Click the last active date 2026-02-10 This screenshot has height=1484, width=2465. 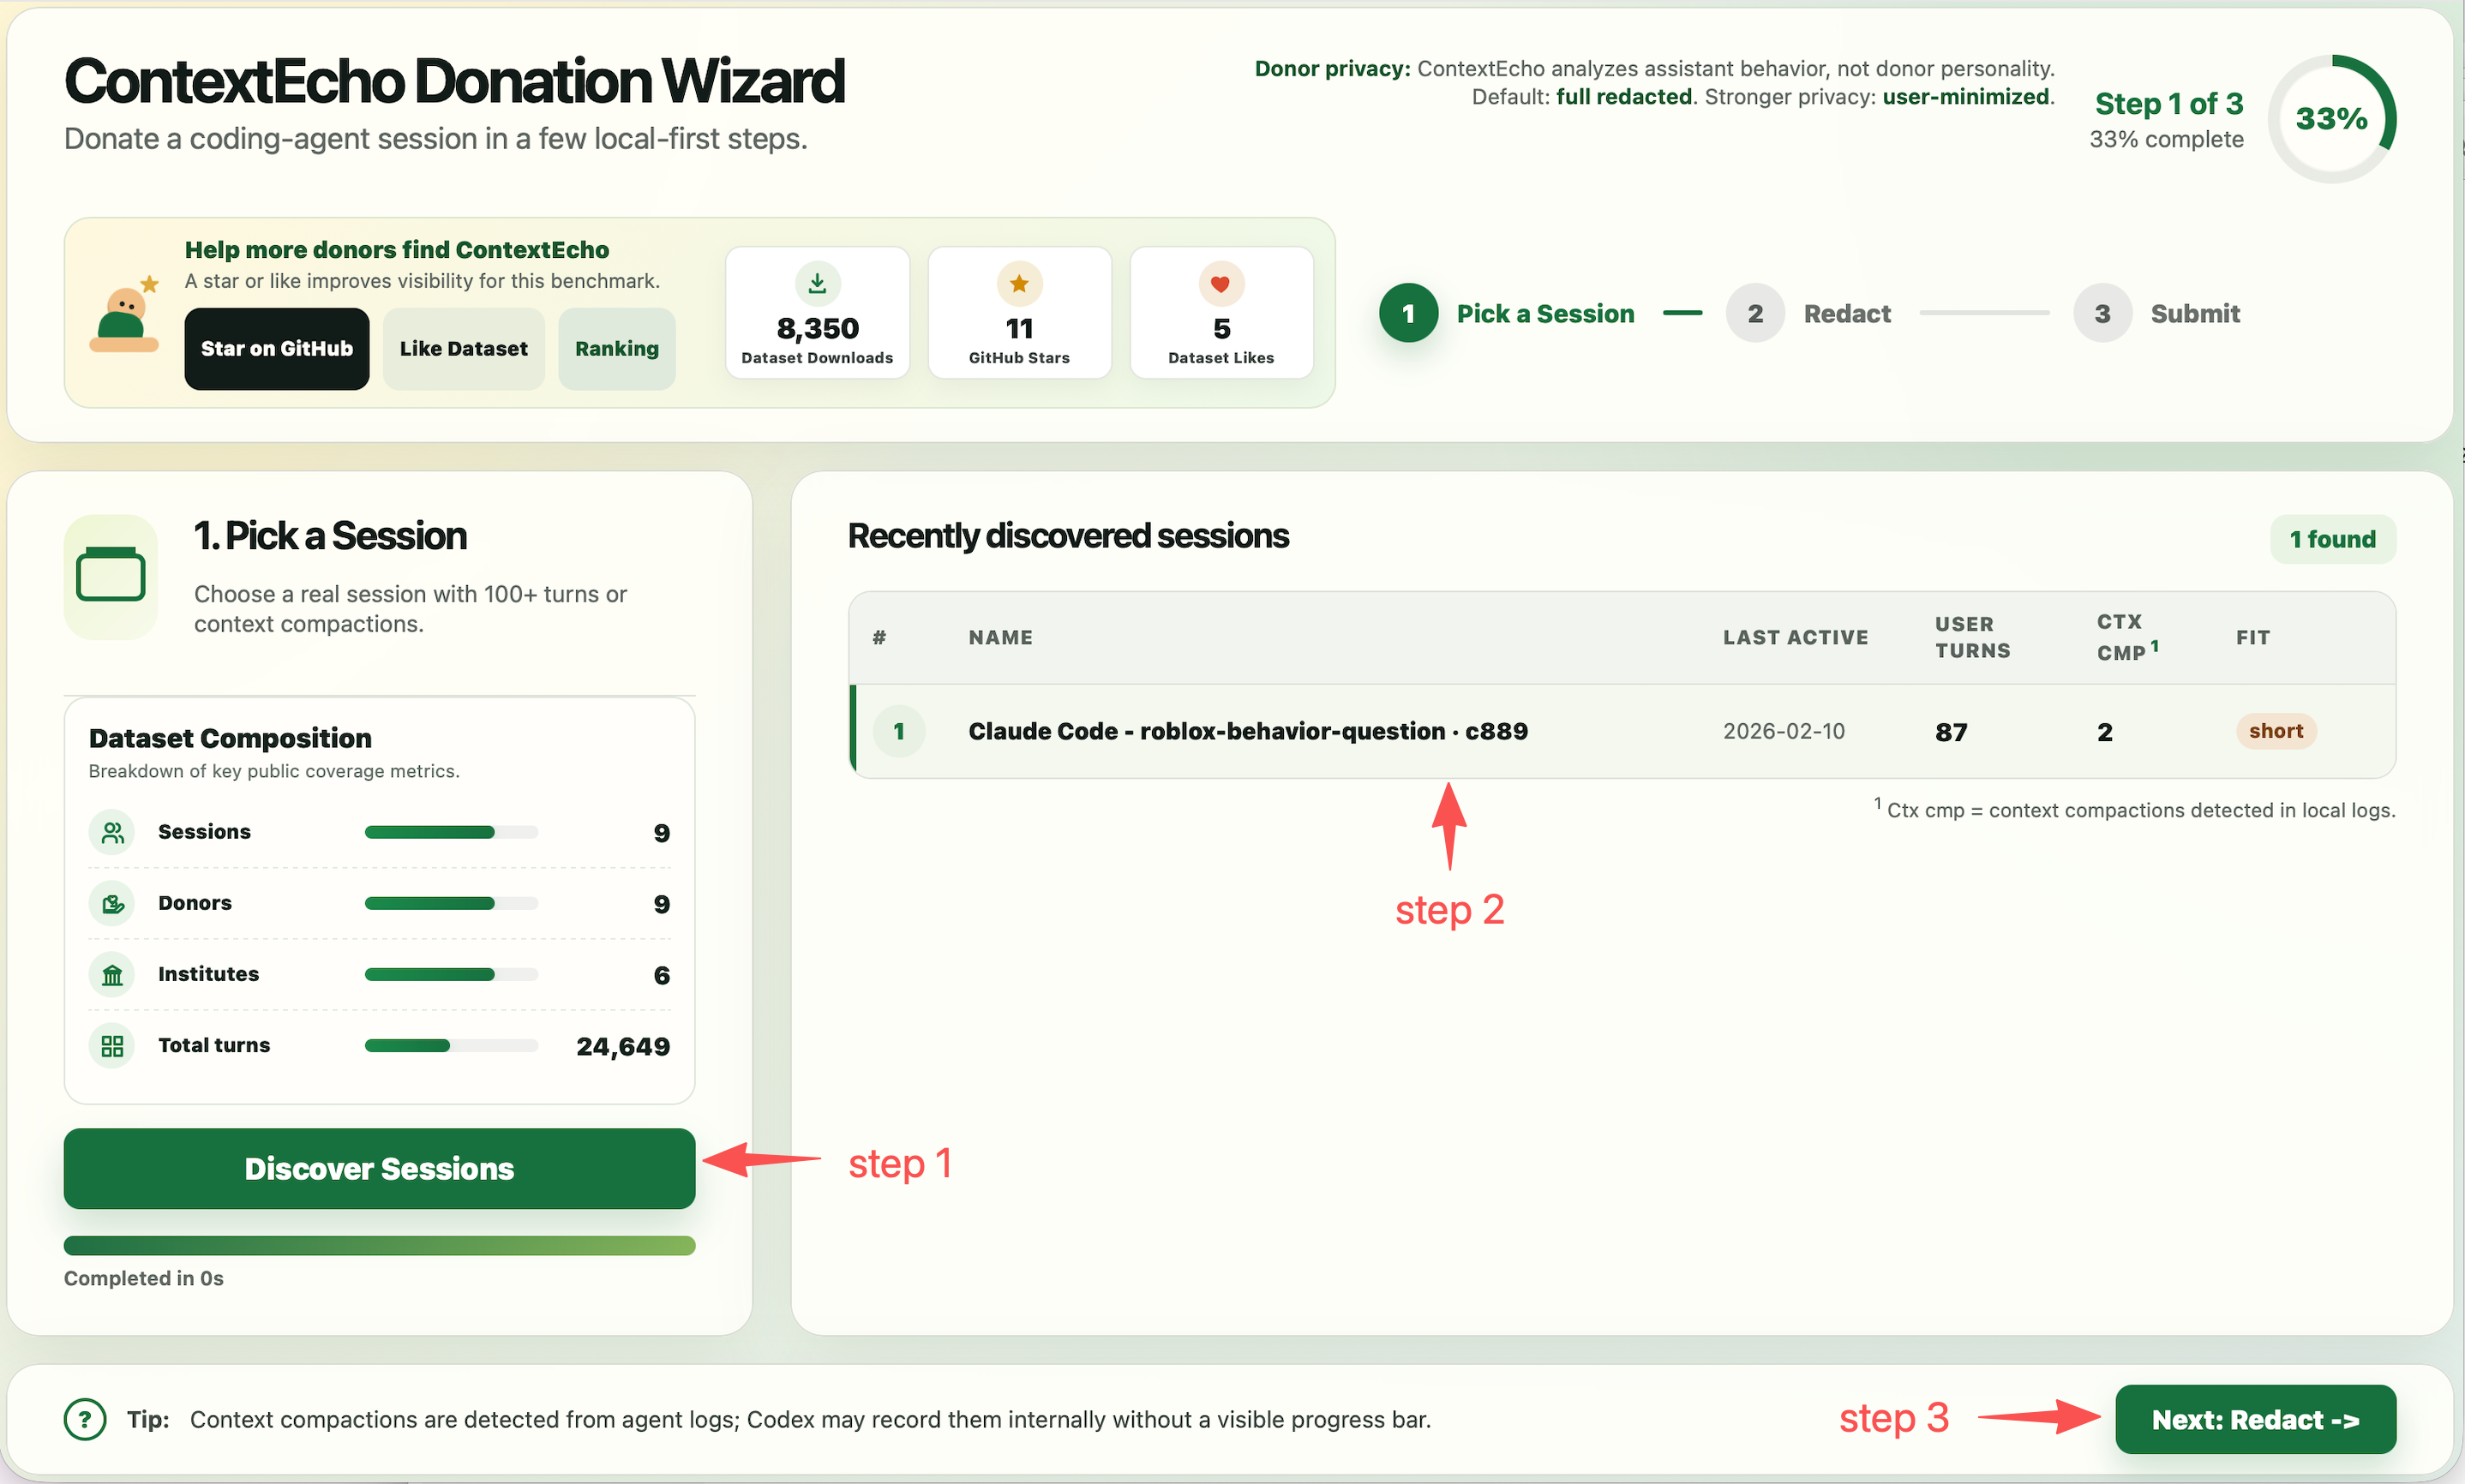tap(1783, 731)
